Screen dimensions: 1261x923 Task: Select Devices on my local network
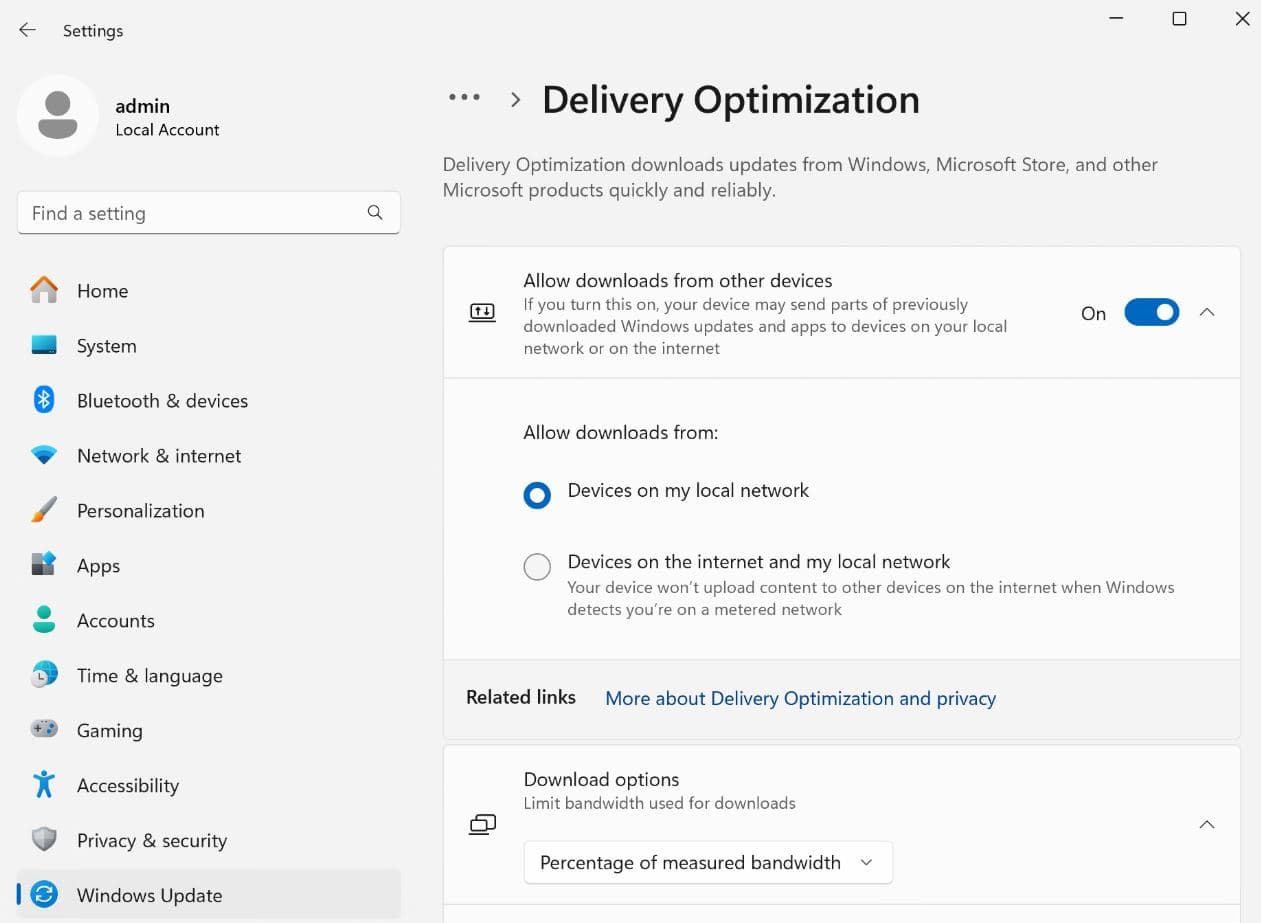(537, 495)
